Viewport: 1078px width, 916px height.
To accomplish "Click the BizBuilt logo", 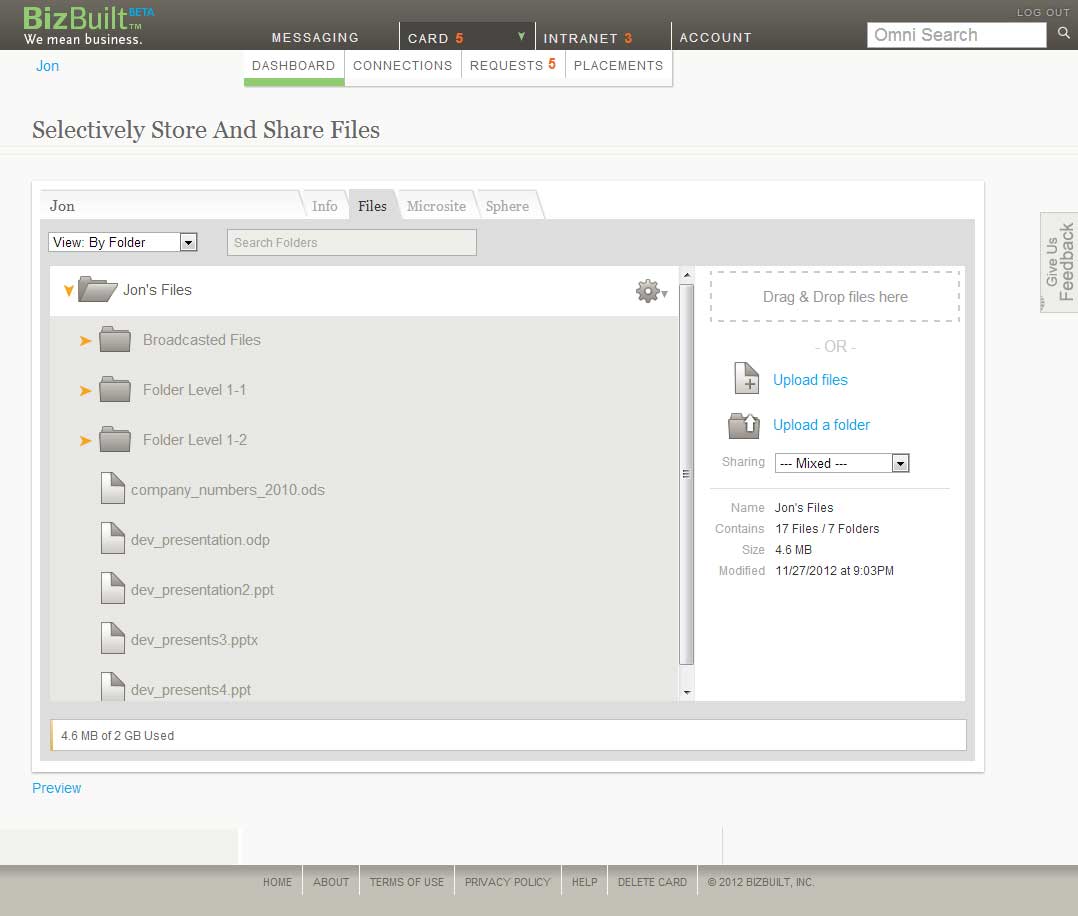I will point(89,25).
